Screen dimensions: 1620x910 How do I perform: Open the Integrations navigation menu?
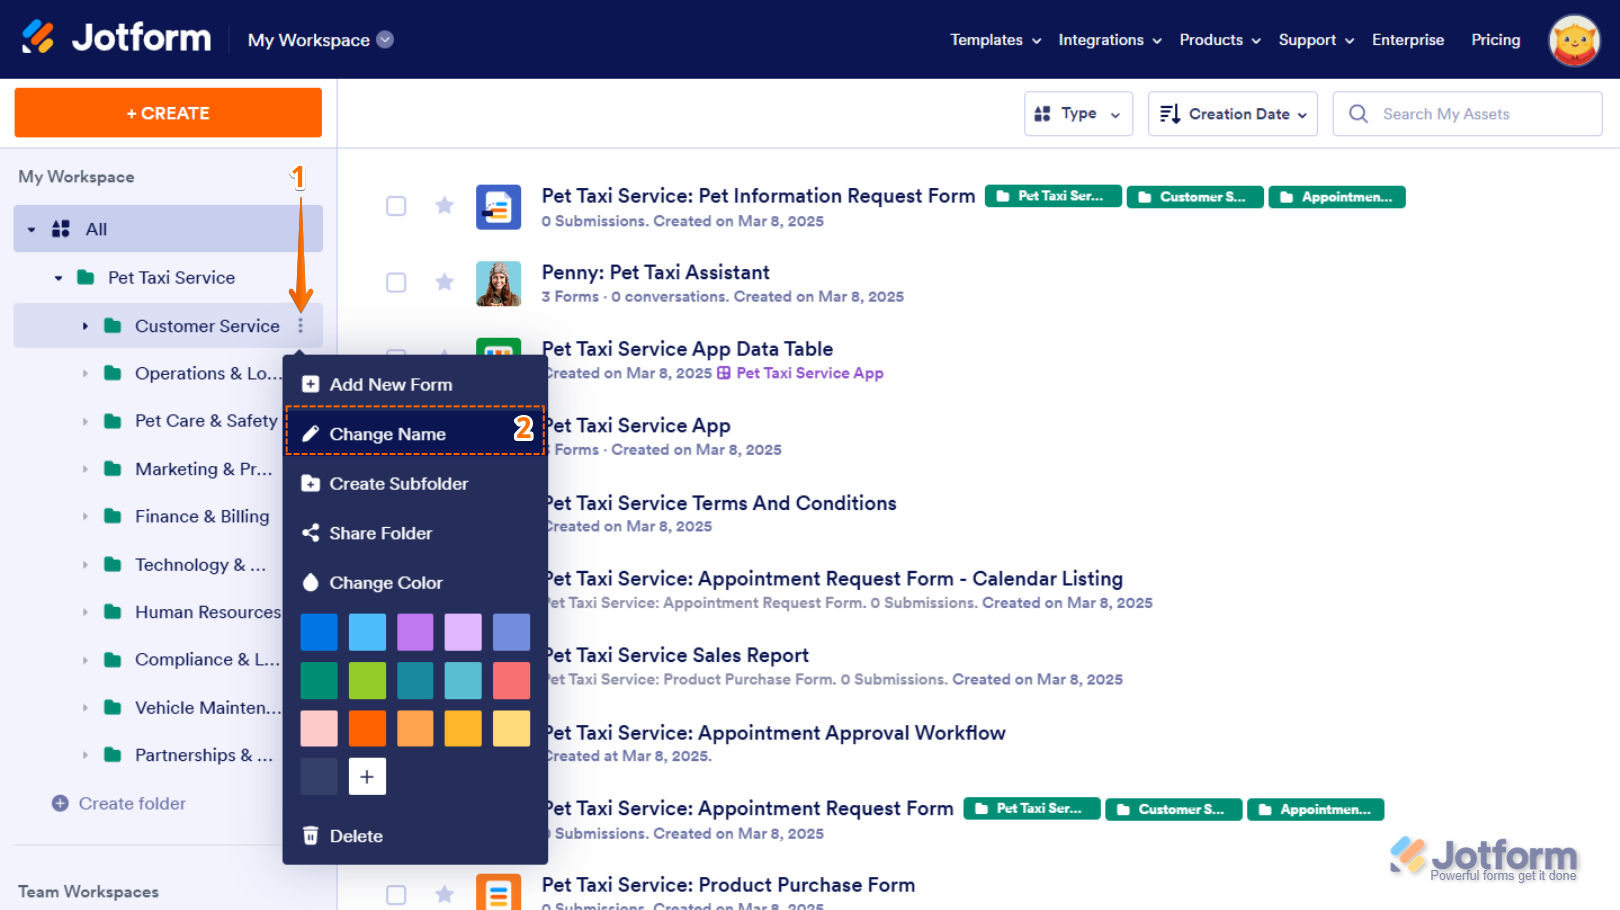1110,40
